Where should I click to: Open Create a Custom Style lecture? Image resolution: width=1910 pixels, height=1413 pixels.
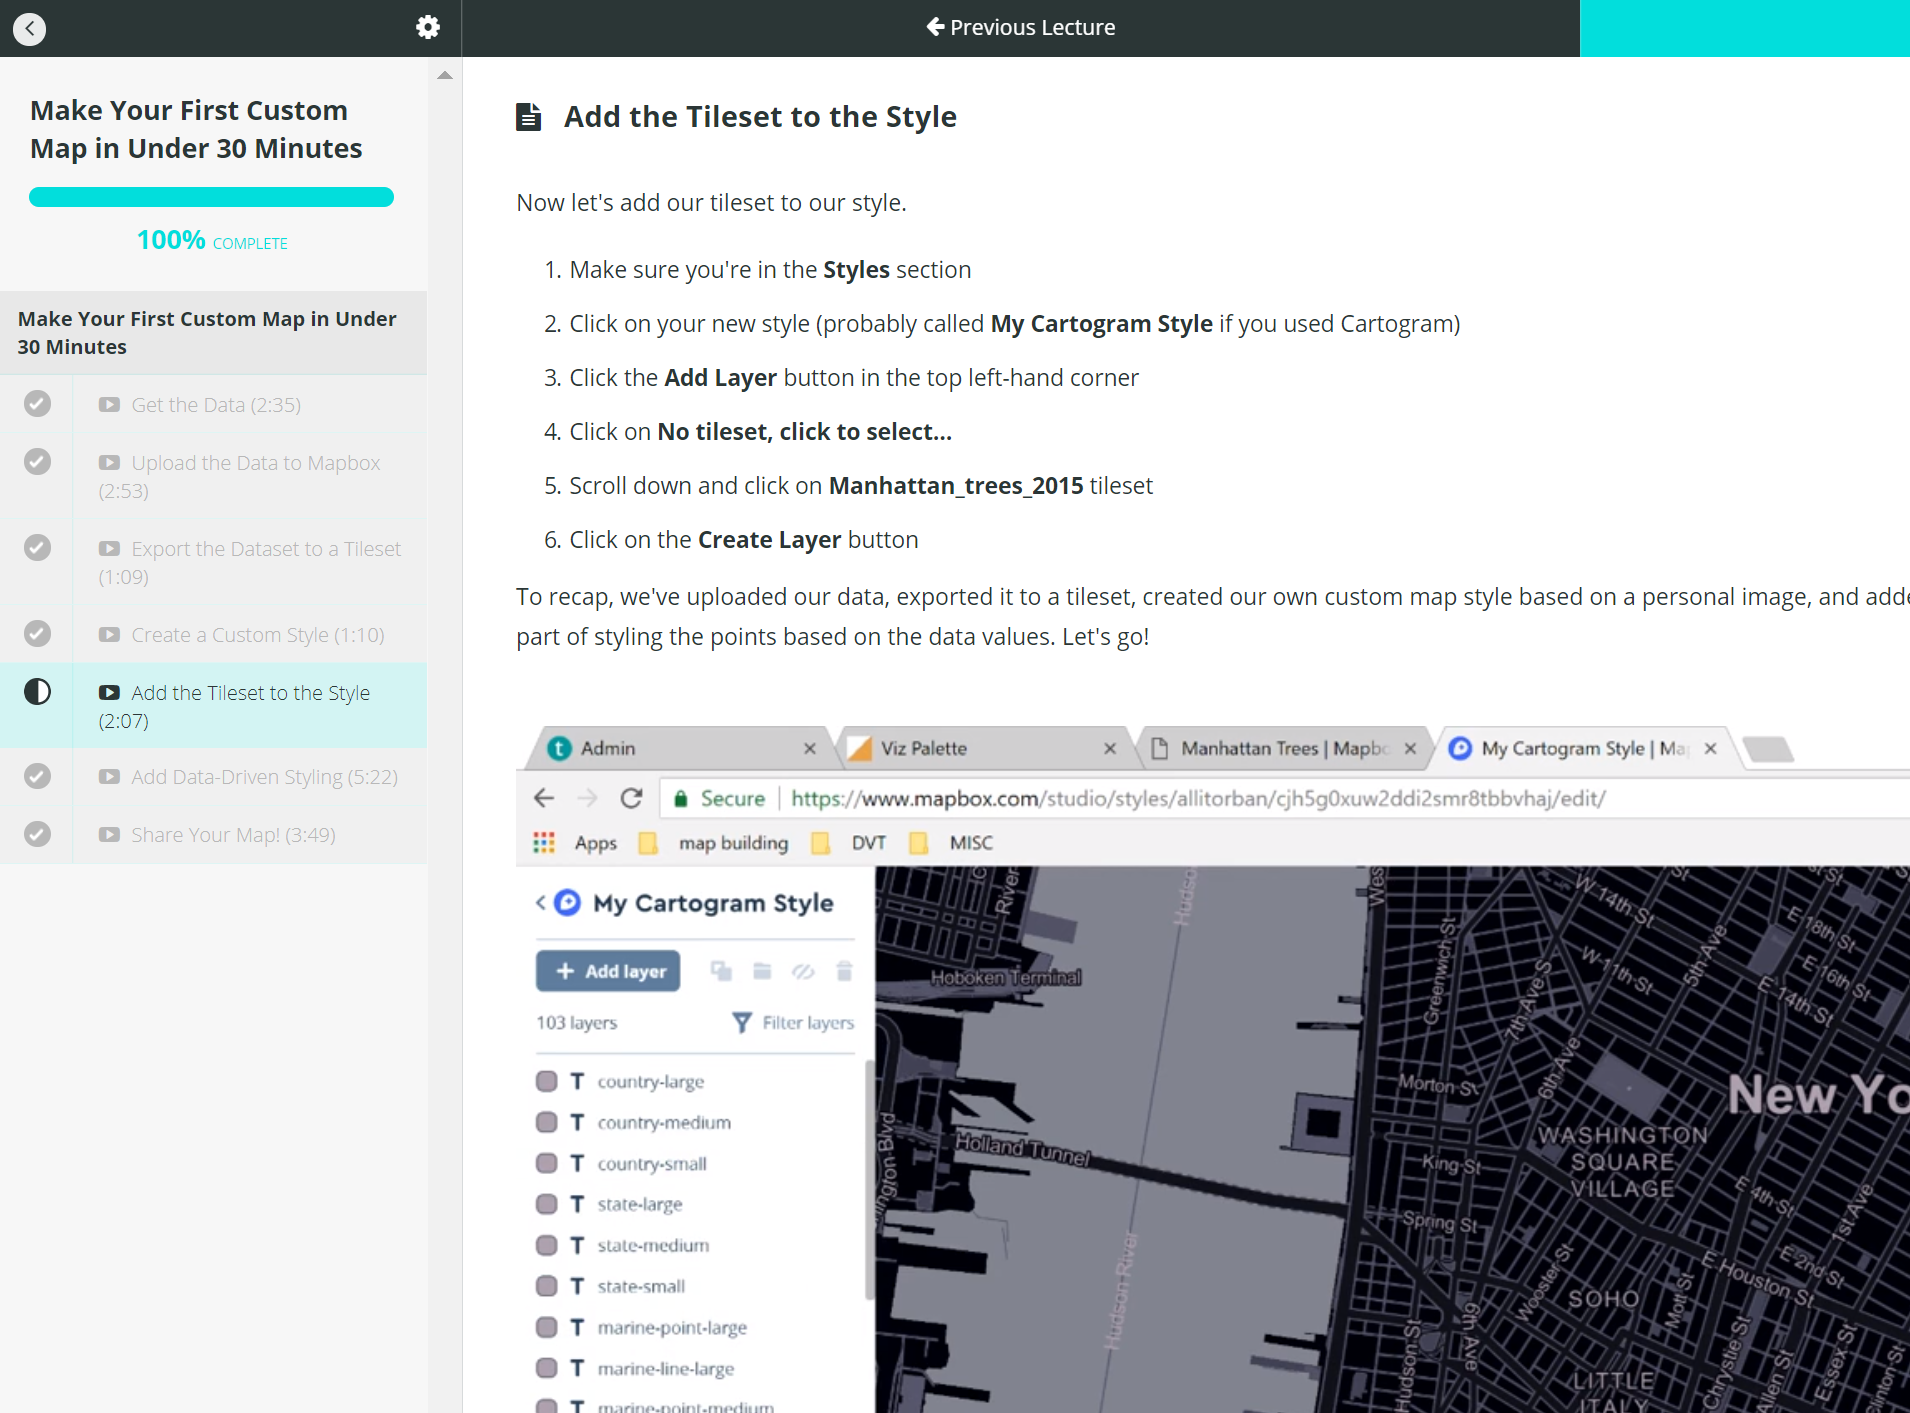[x=241, y=635]
